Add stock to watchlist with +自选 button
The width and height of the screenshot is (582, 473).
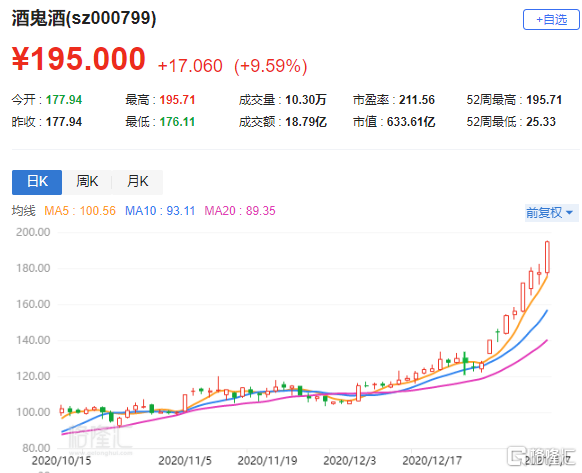coord(551,19)
